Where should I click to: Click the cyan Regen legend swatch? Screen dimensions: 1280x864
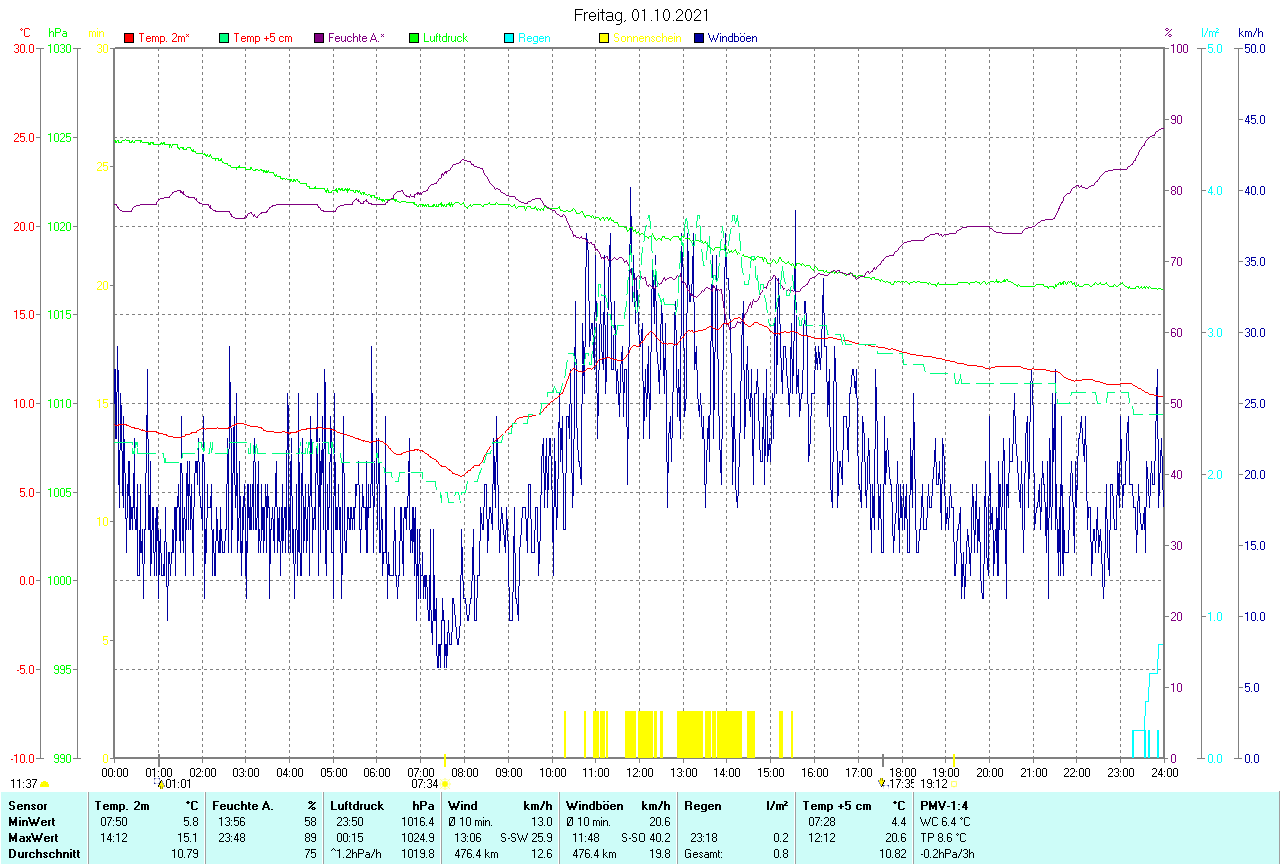pyautogui.click(x=509, y=38)
